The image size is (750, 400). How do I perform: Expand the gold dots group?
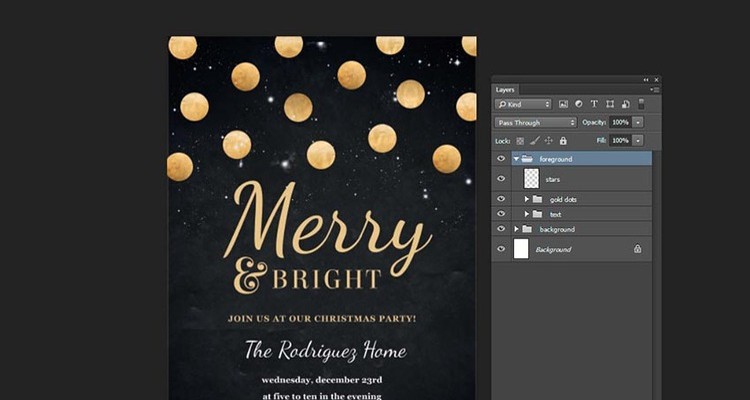point(527,199)
